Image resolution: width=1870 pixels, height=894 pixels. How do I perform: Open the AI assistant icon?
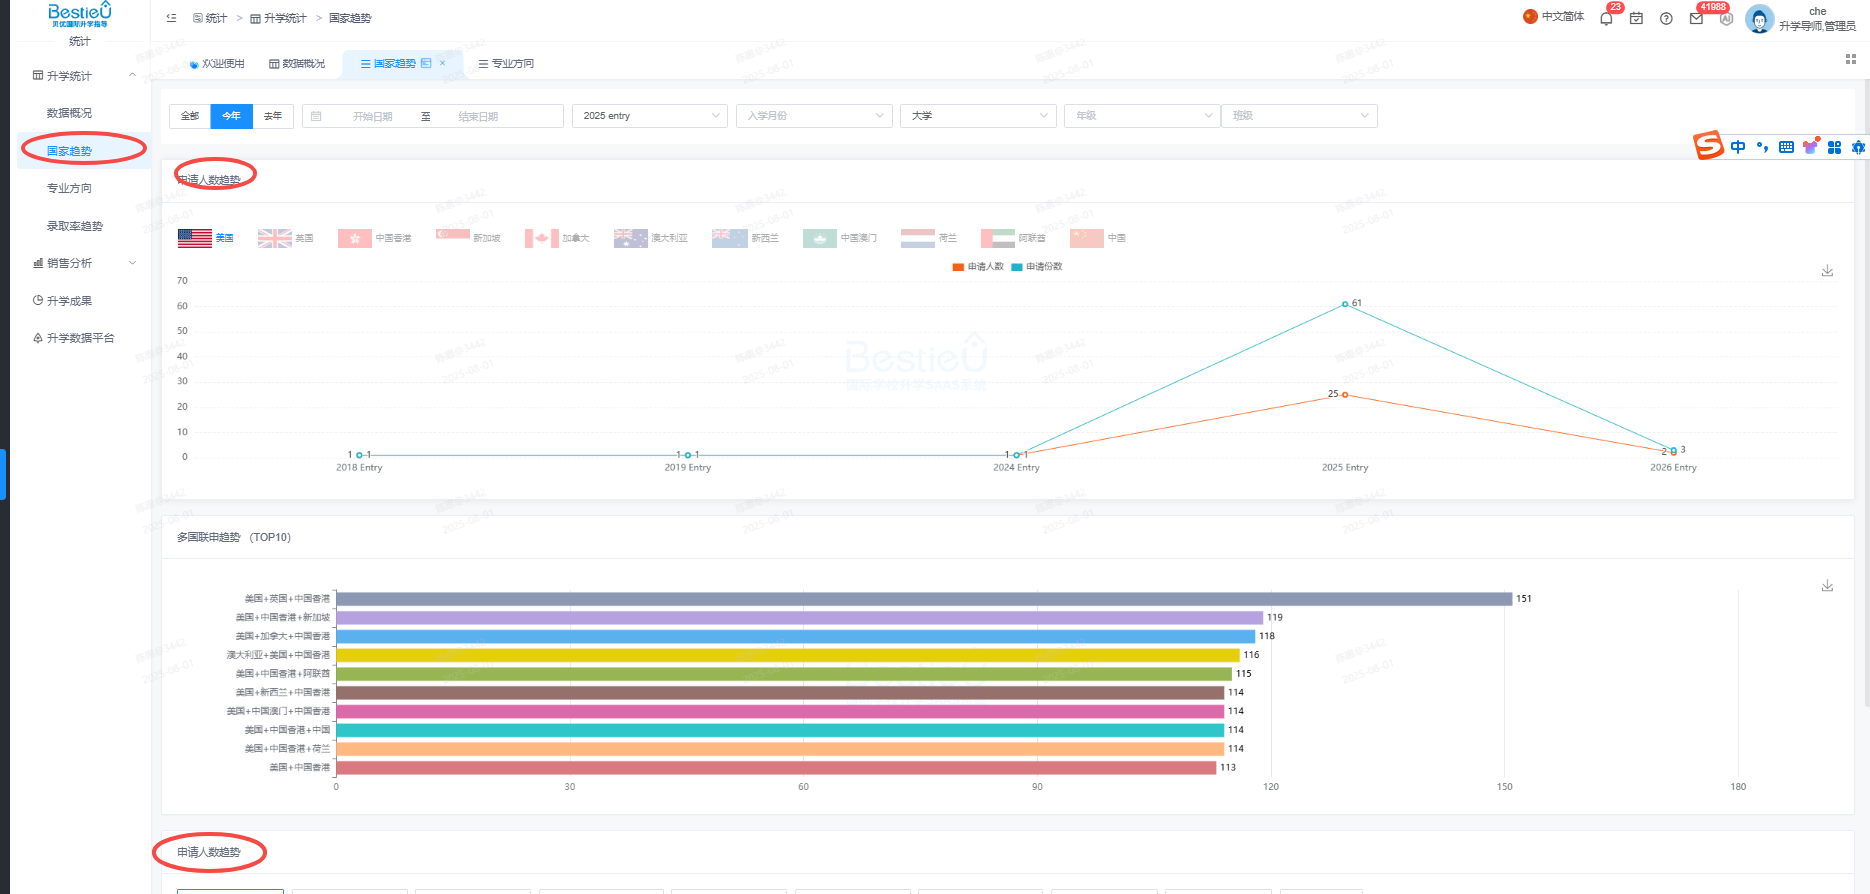[1726, 19]
